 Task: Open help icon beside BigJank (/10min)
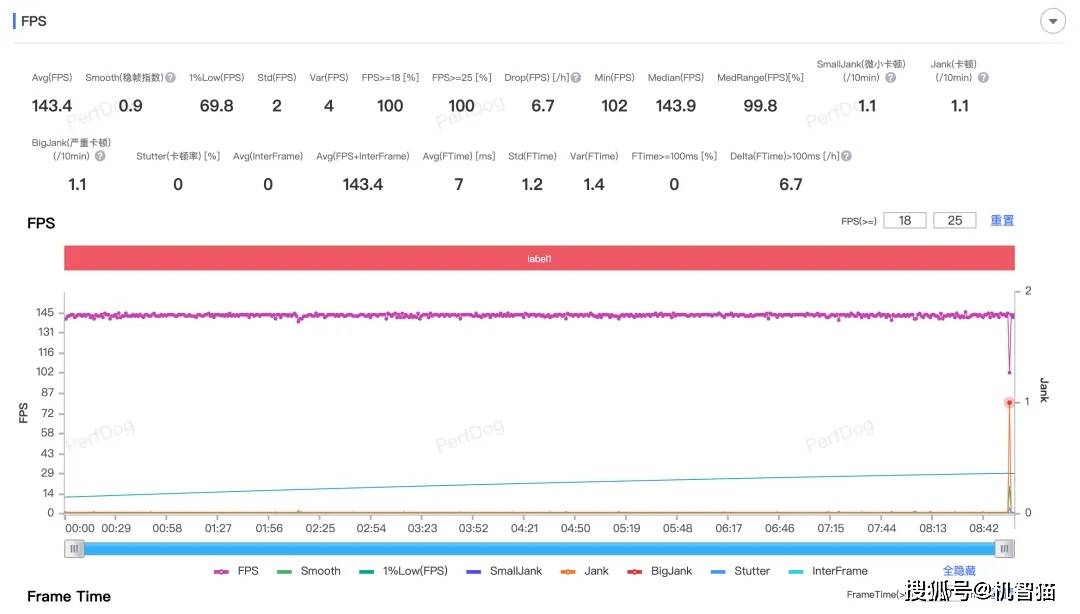click(100, 156)
